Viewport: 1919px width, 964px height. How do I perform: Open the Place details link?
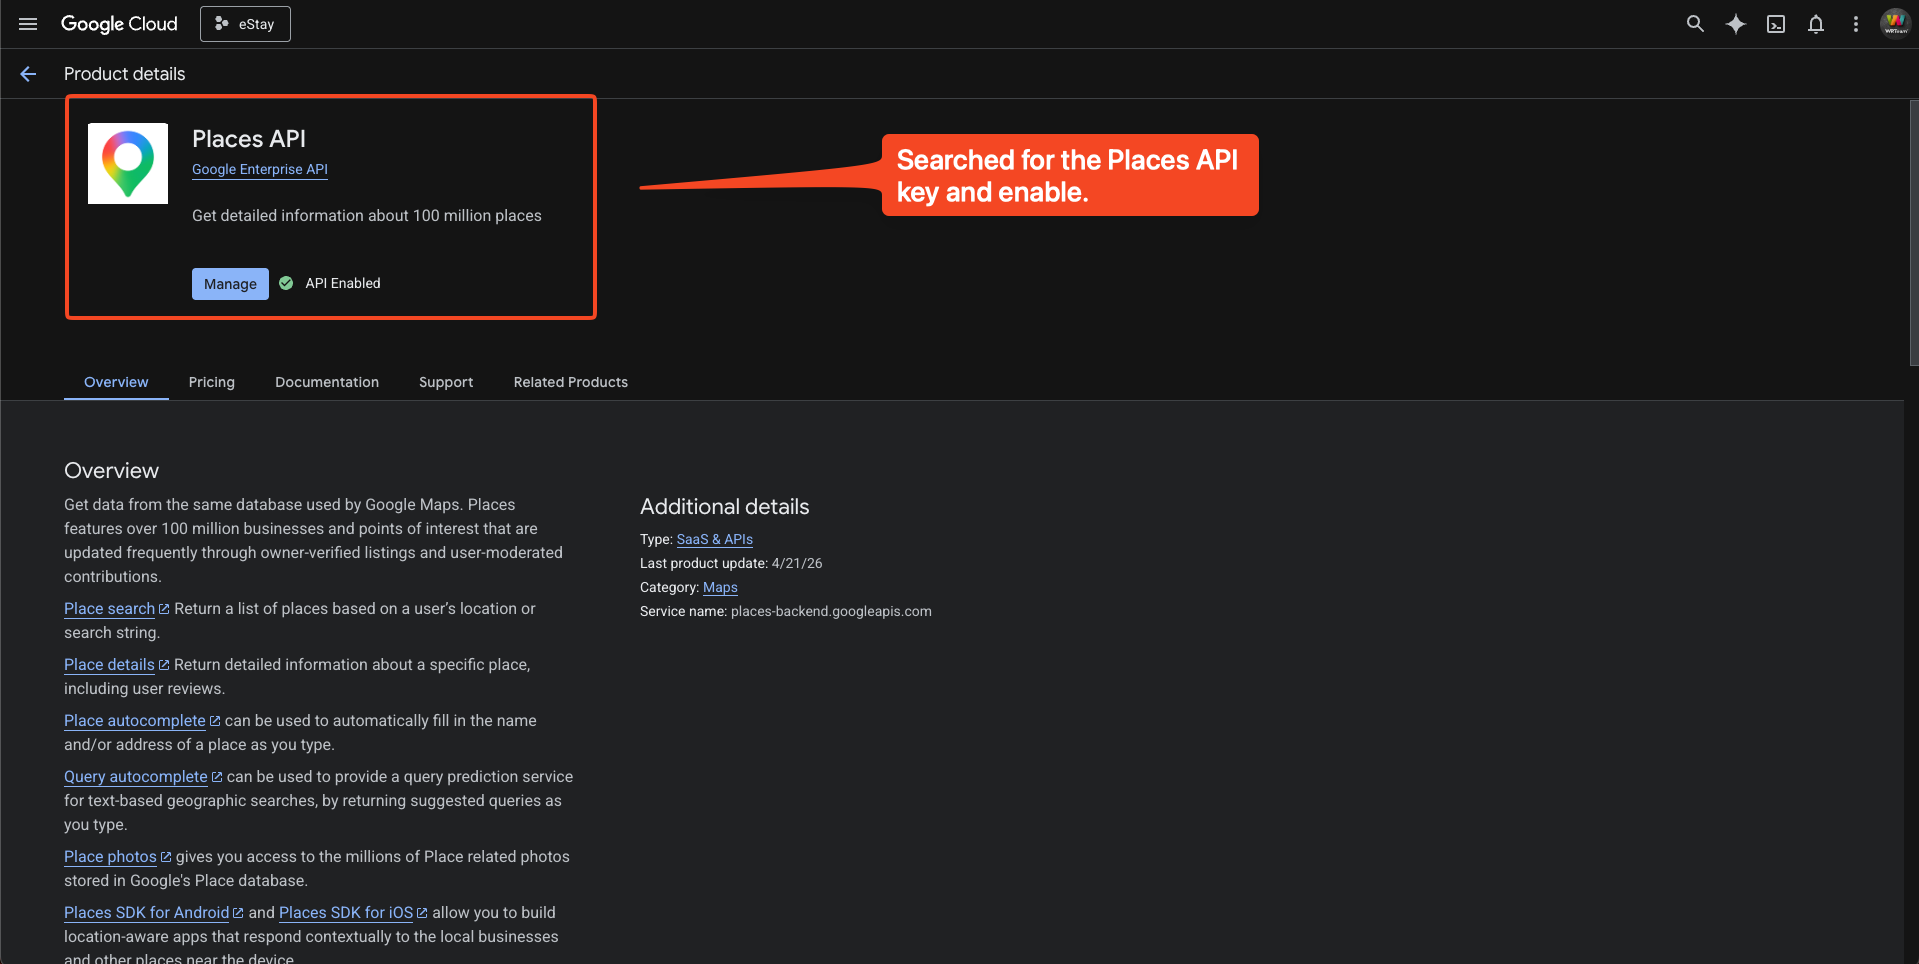tap(109, 665)
